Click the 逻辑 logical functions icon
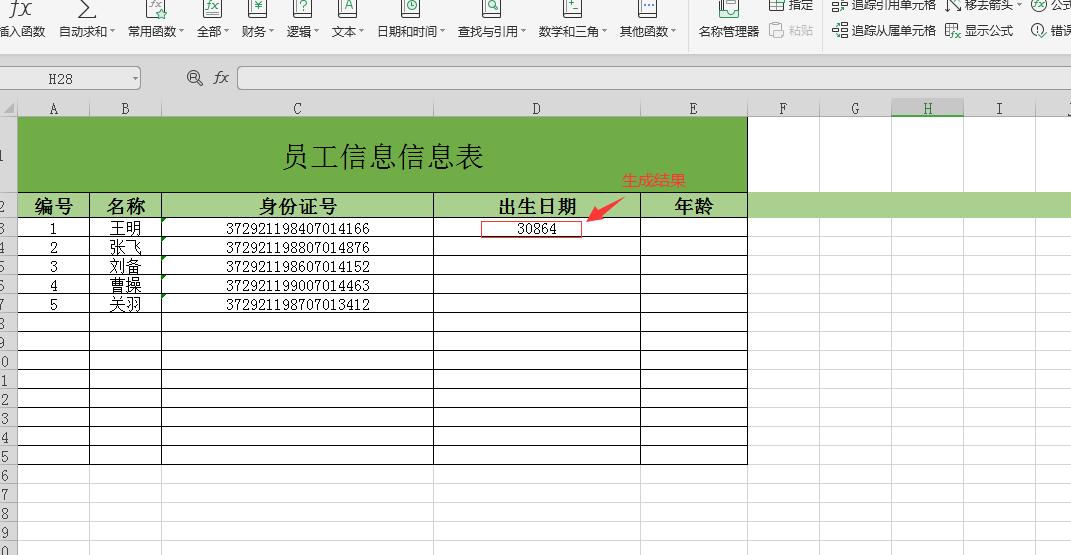This screenshot has height=555, width=1071. [x=302, y=9]
